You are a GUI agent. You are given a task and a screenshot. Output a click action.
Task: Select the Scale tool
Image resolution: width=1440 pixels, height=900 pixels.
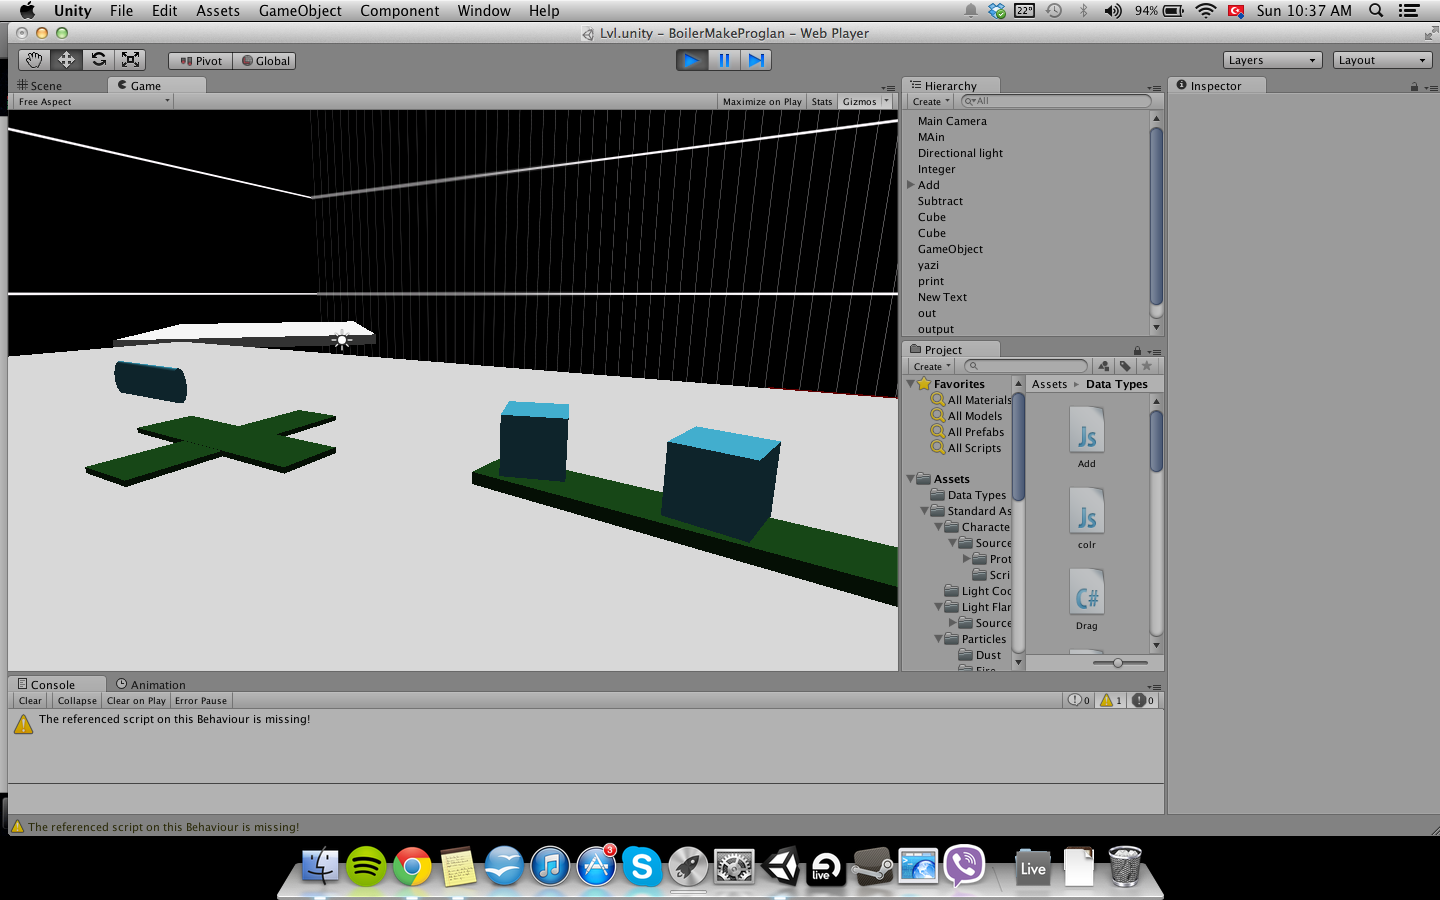click(130, 60)
